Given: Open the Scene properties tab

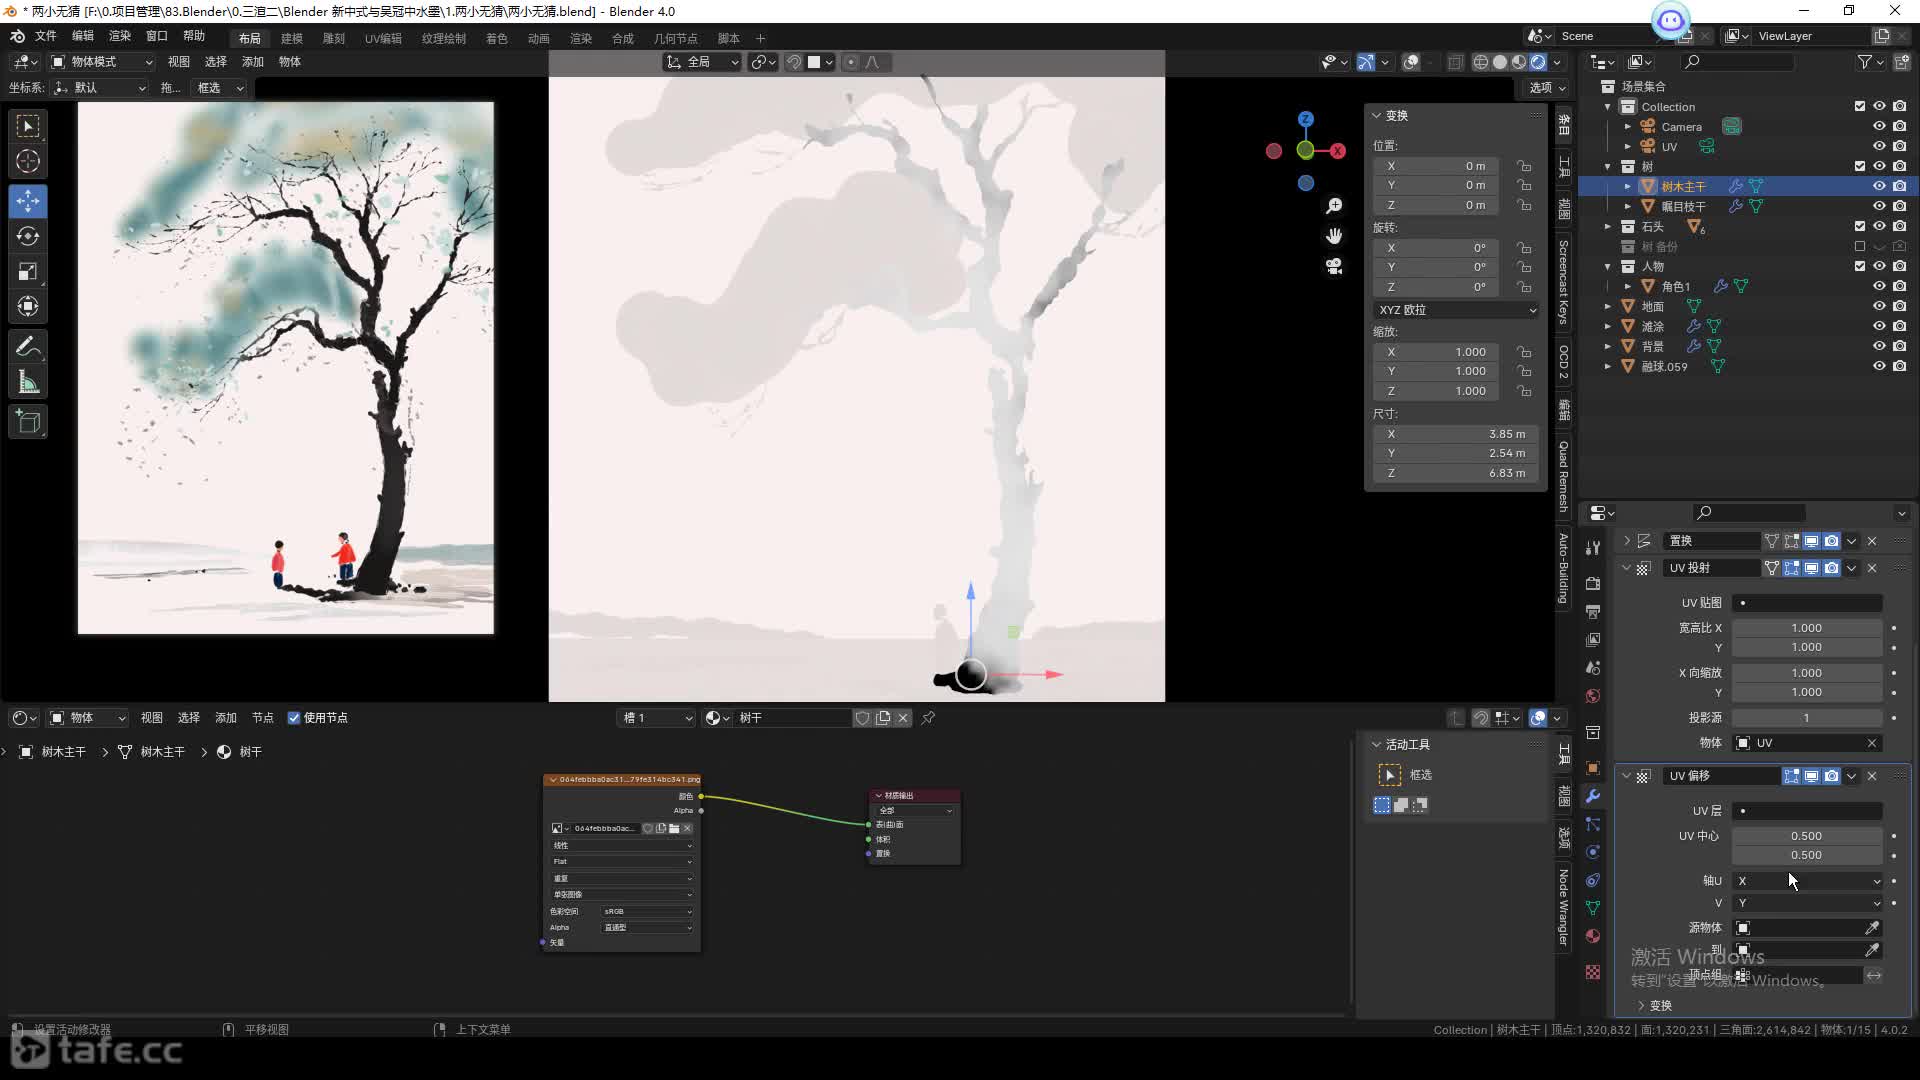Looking at the screenshot, I should tap(1593, 667).
